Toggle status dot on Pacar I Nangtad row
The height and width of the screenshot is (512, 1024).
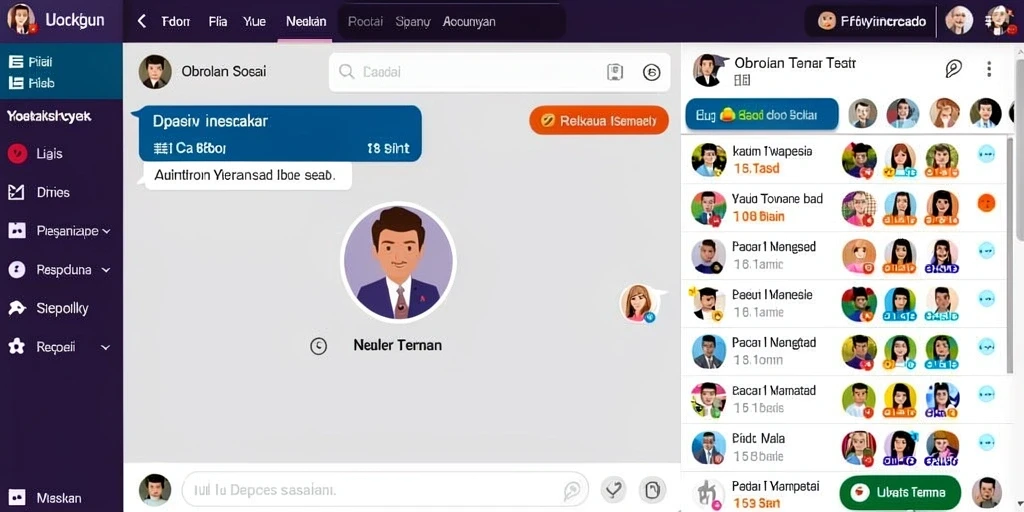tap(986, 345)
